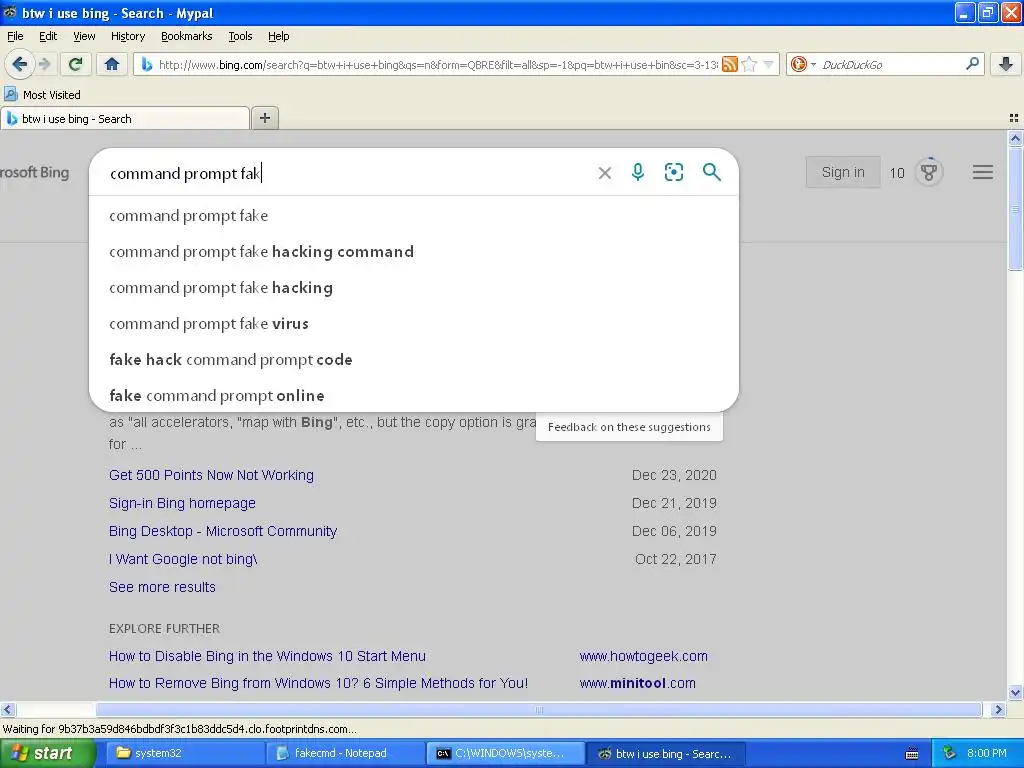Clear the Bing search box with the X
The image size is (1024, 768).
[605, 172]
